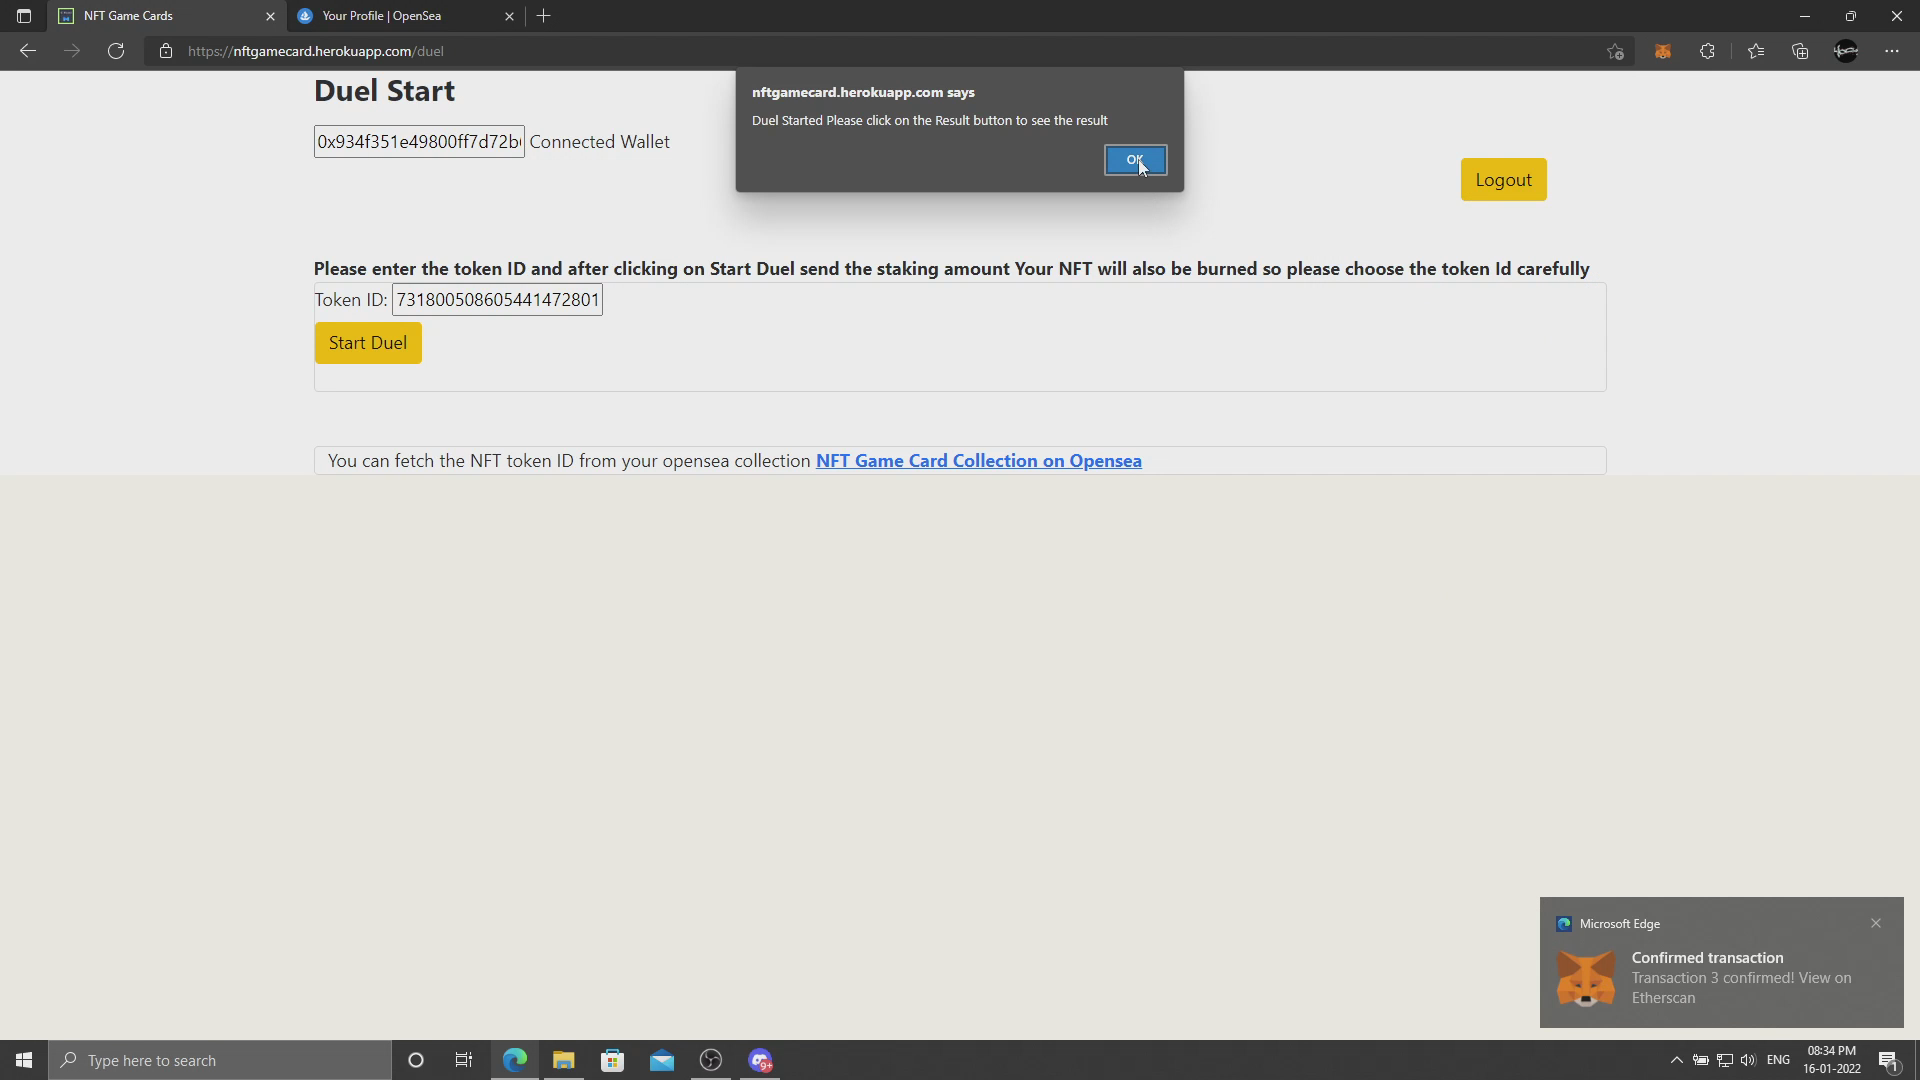Open Collections in Edge
1920x1080 pixels.
pos(1800,51)
